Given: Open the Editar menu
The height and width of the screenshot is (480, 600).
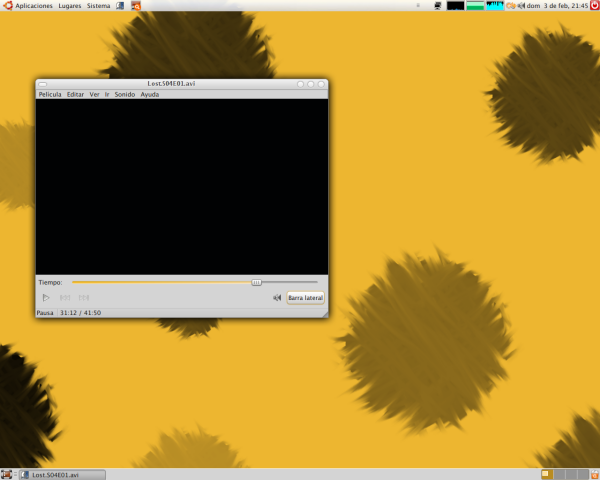Looking at the screenshot, I should (75, 95).
